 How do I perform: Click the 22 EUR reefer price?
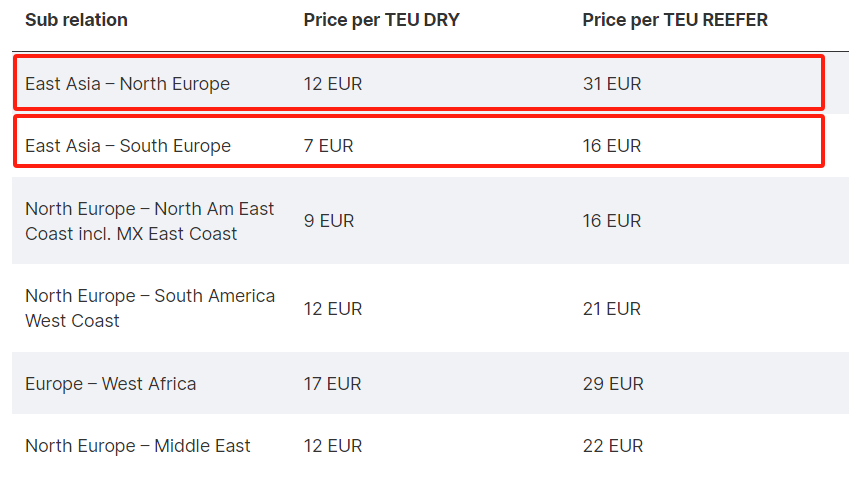(613, 446)
